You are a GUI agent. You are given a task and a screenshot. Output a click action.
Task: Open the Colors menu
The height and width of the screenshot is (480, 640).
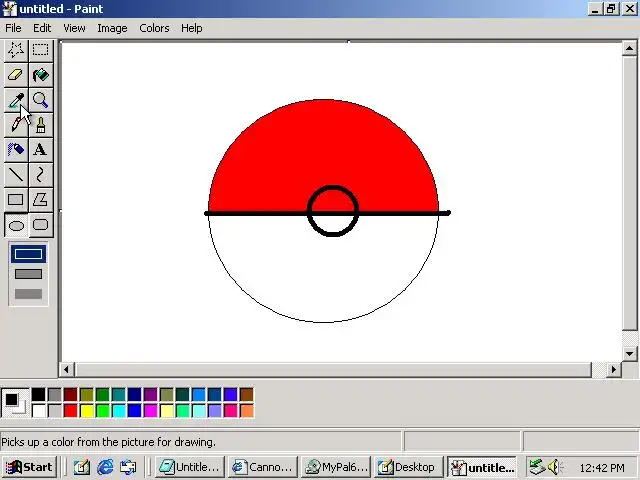tap(154, 28)
